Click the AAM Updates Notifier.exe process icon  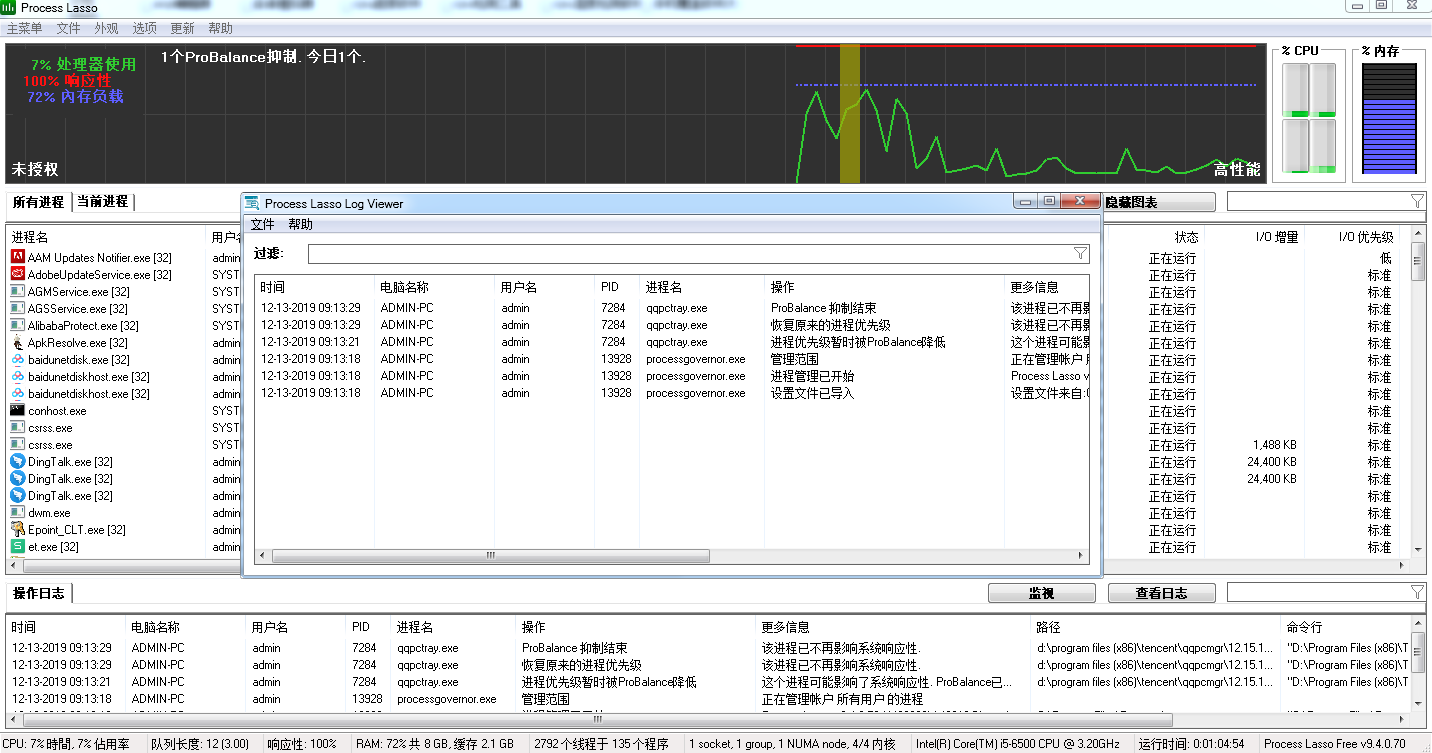pos(18,258)
